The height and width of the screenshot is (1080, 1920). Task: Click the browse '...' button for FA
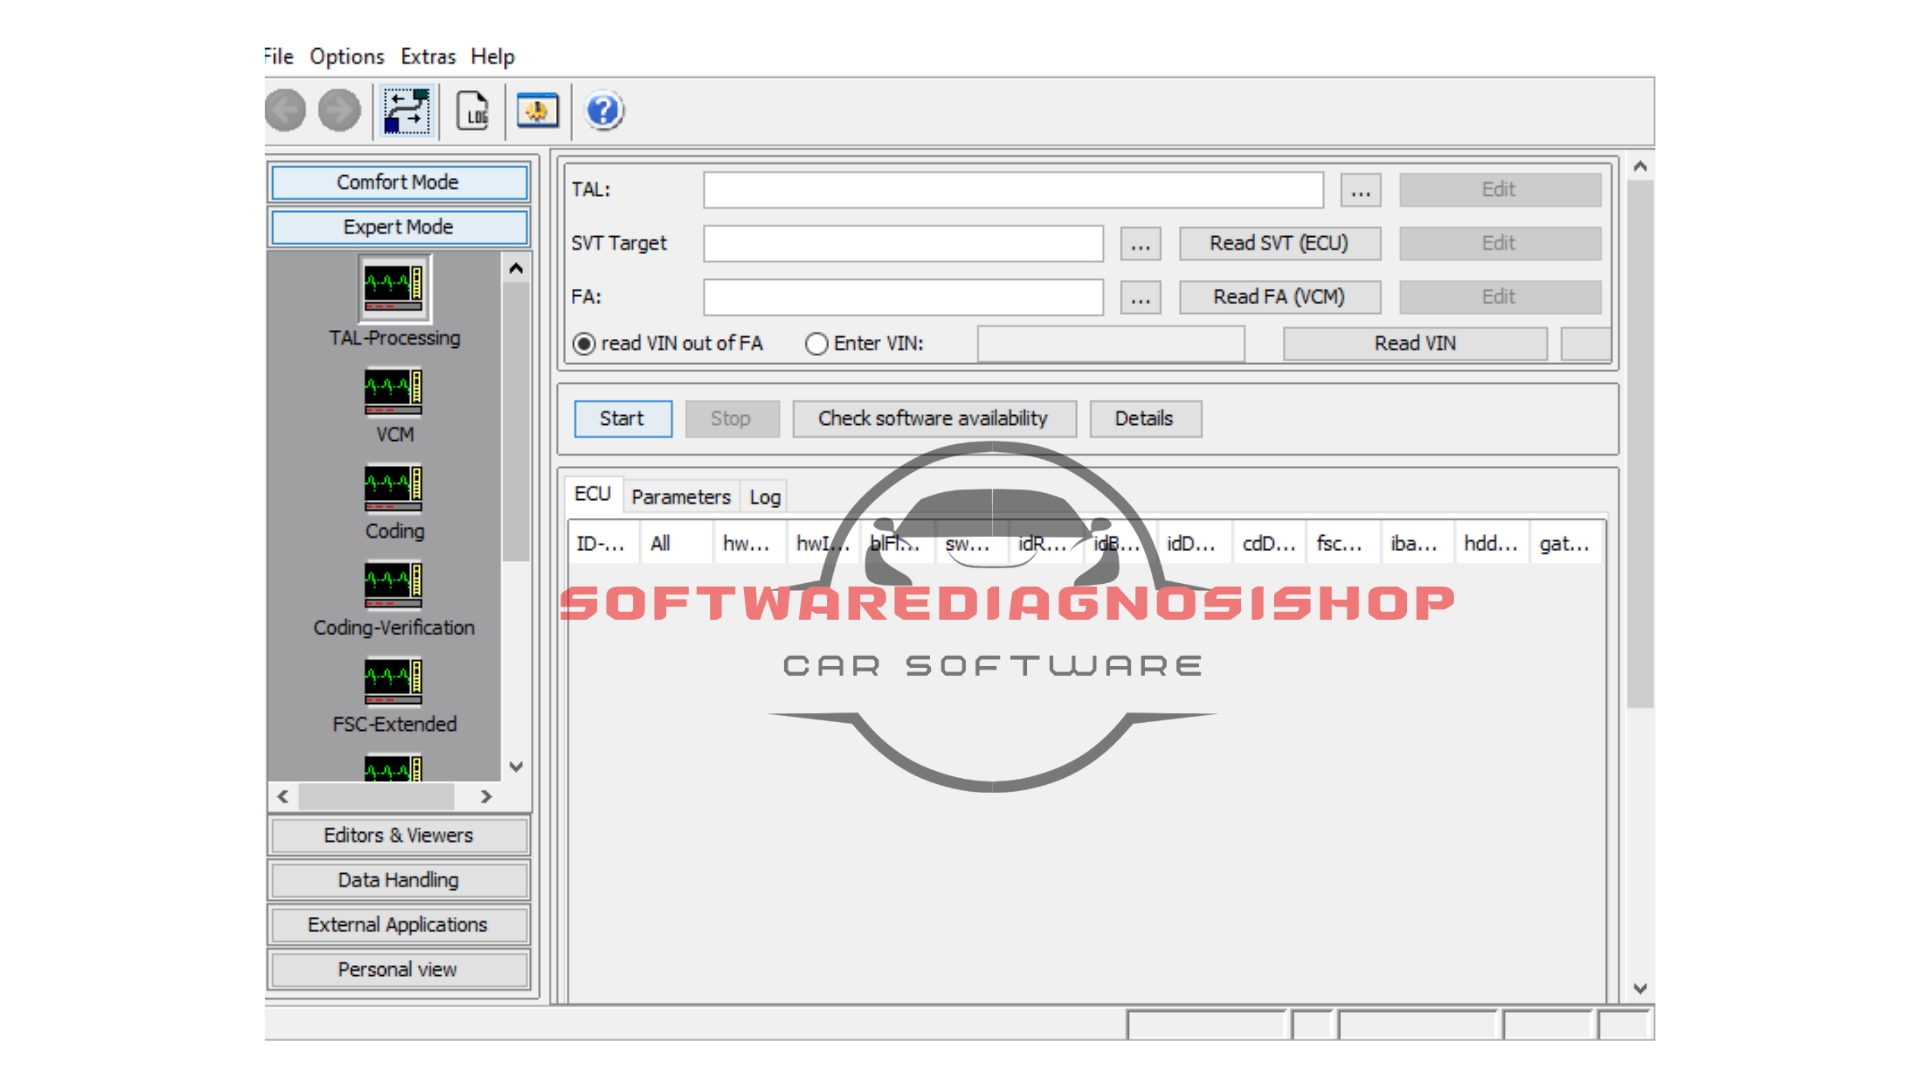(x=1141, y=297)
